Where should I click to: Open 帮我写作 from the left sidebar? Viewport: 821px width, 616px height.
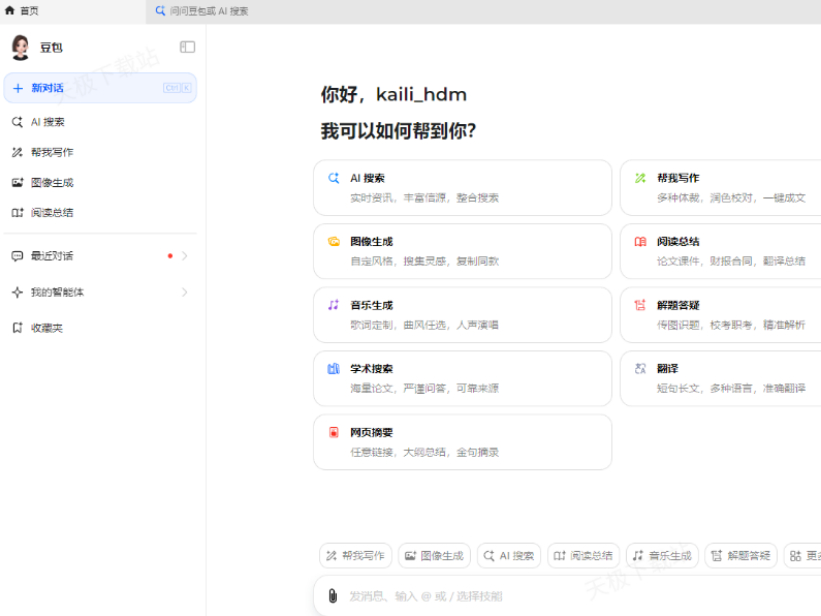tap(52, 152)
